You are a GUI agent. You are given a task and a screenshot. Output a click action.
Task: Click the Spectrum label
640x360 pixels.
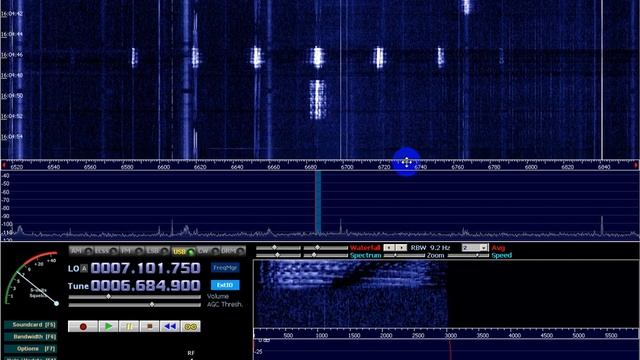pos(366,256)
